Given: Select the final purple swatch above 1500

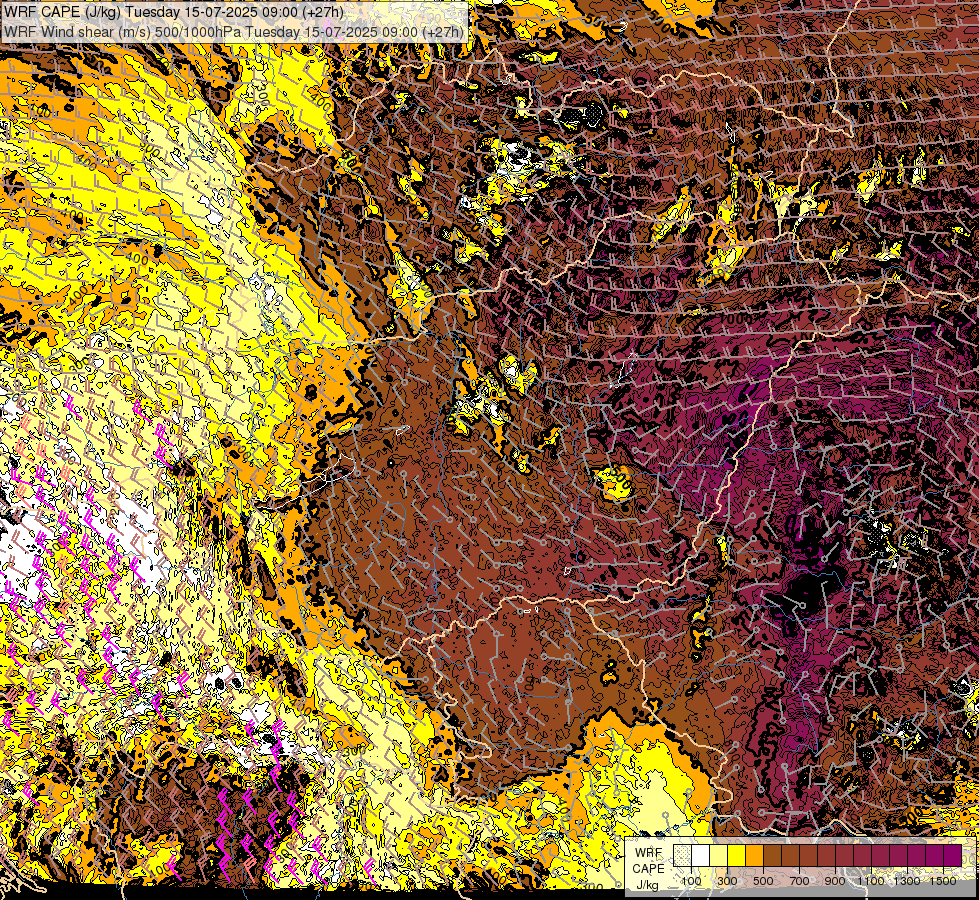Looking at the screenshot, I should (x=953, y=855).
